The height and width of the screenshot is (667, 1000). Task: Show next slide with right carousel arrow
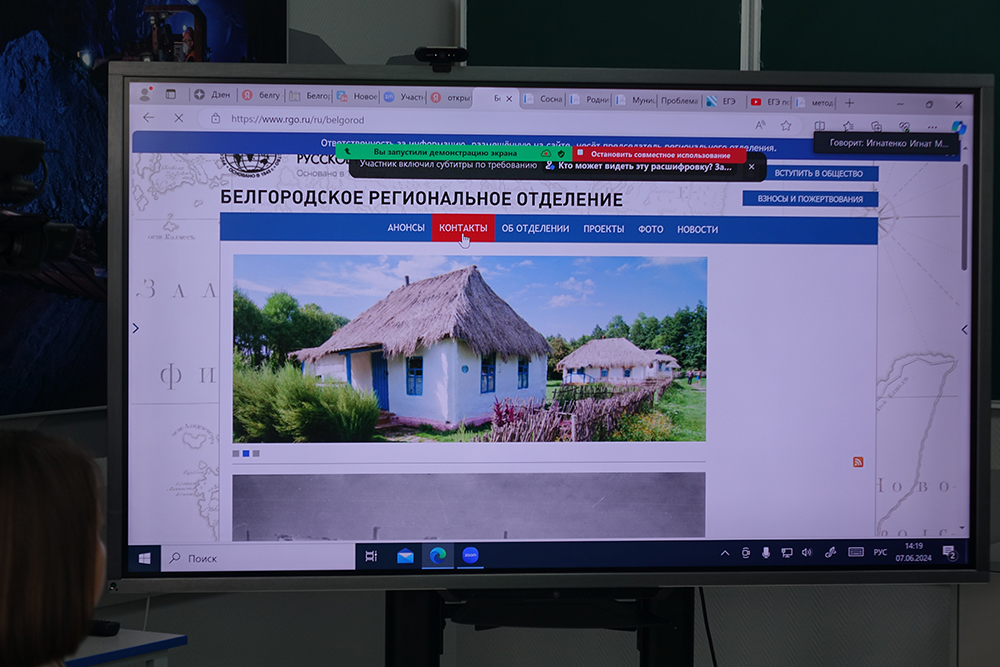[964, 329]
